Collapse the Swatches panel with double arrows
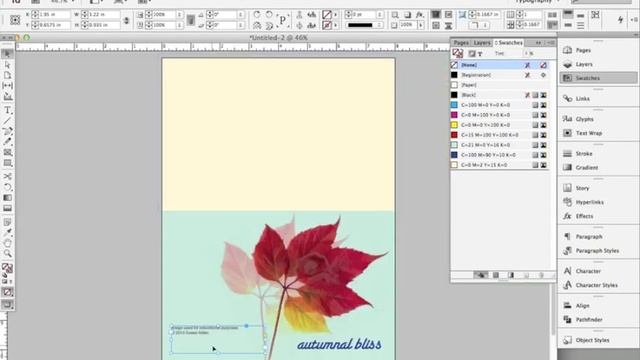This screenshot has height=360, width=640. coord(538,42)
